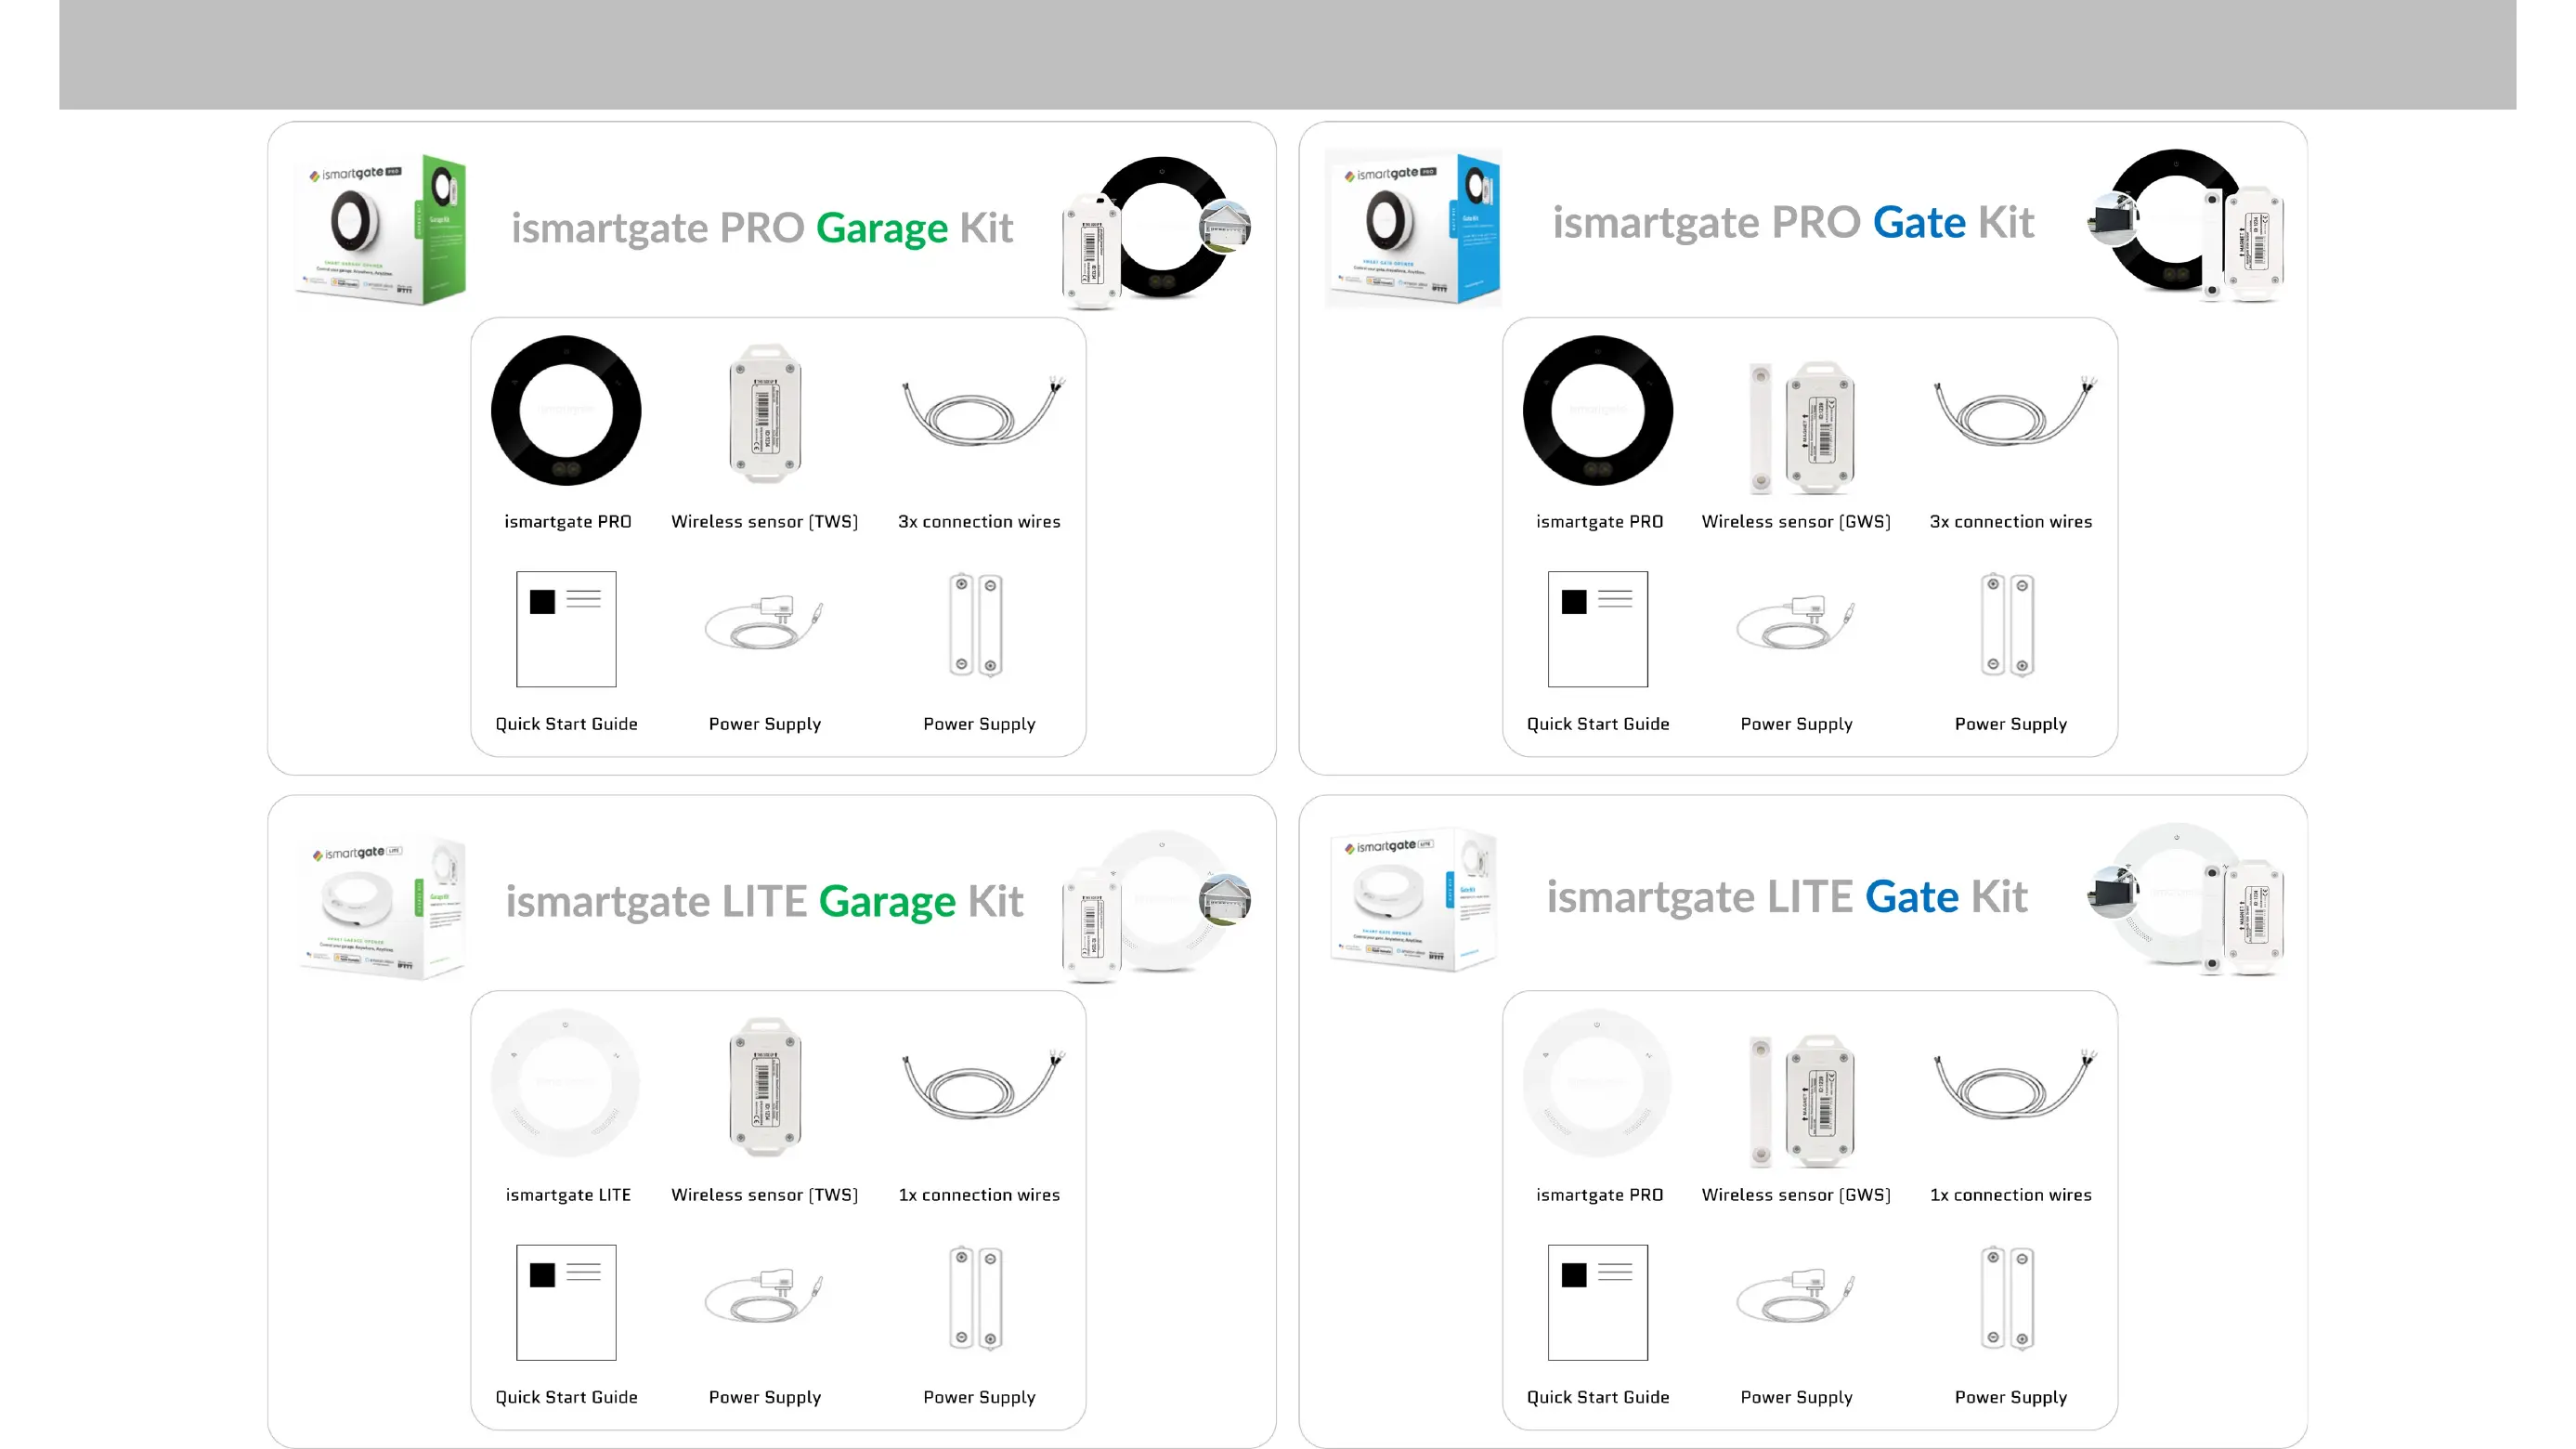2576x1449 pixels.
Task: Select the TWS wireless sensor image in PRO Garage Kit
Action: tap(765, 412)
